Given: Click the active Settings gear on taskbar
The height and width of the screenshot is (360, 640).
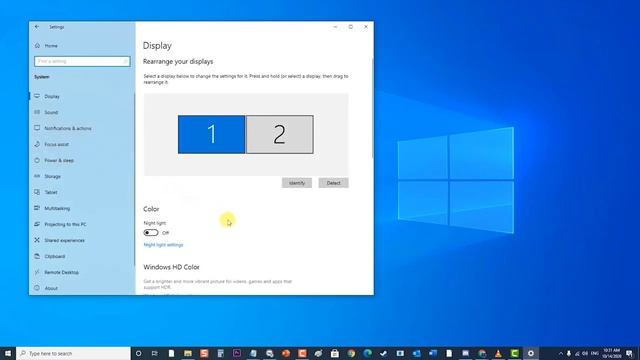Looking at the screenshot, I should coord(531,353).
